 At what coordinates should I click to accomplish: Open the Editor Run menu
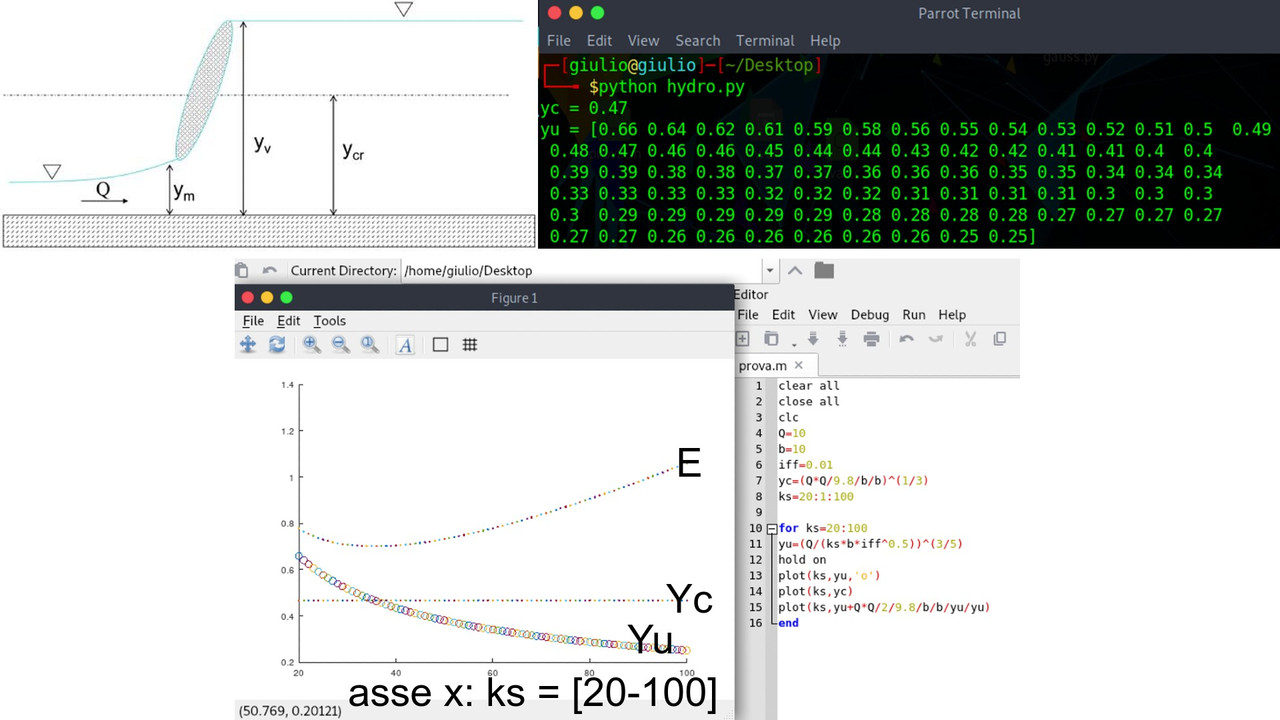click(914, 314)
